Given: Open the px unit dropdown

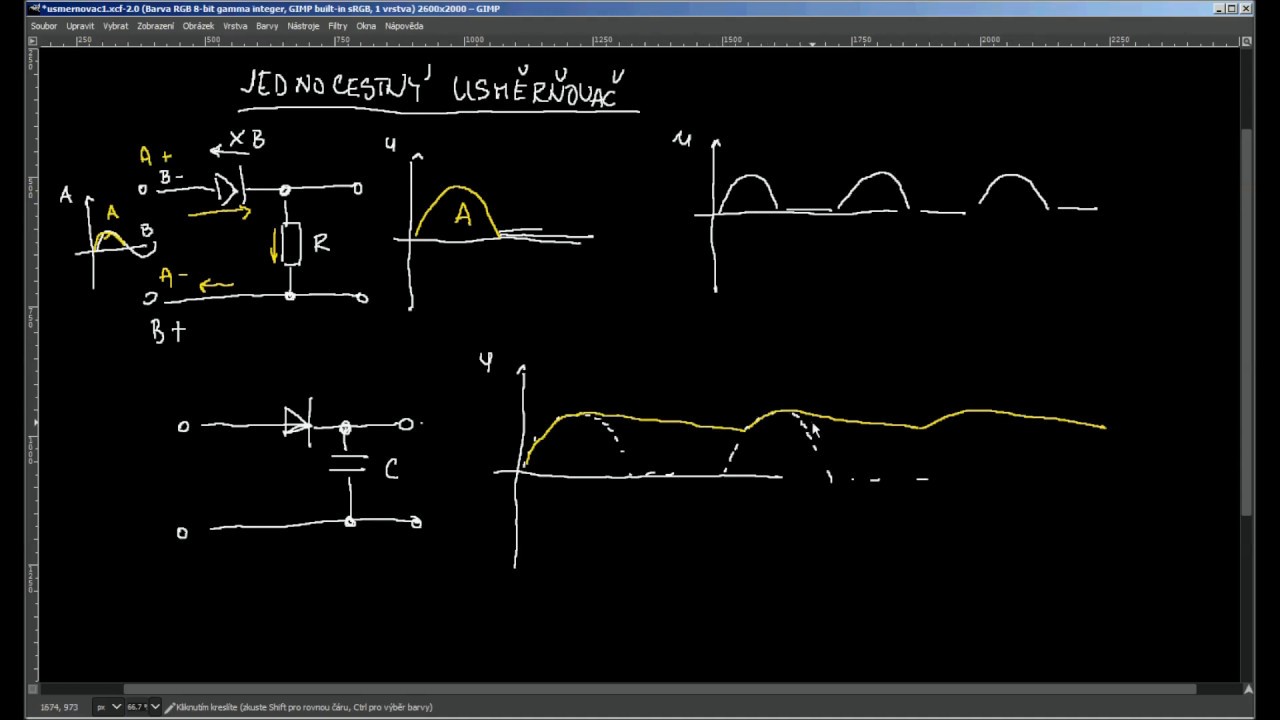Looking at the screenshot, I should tap(107, 707).
